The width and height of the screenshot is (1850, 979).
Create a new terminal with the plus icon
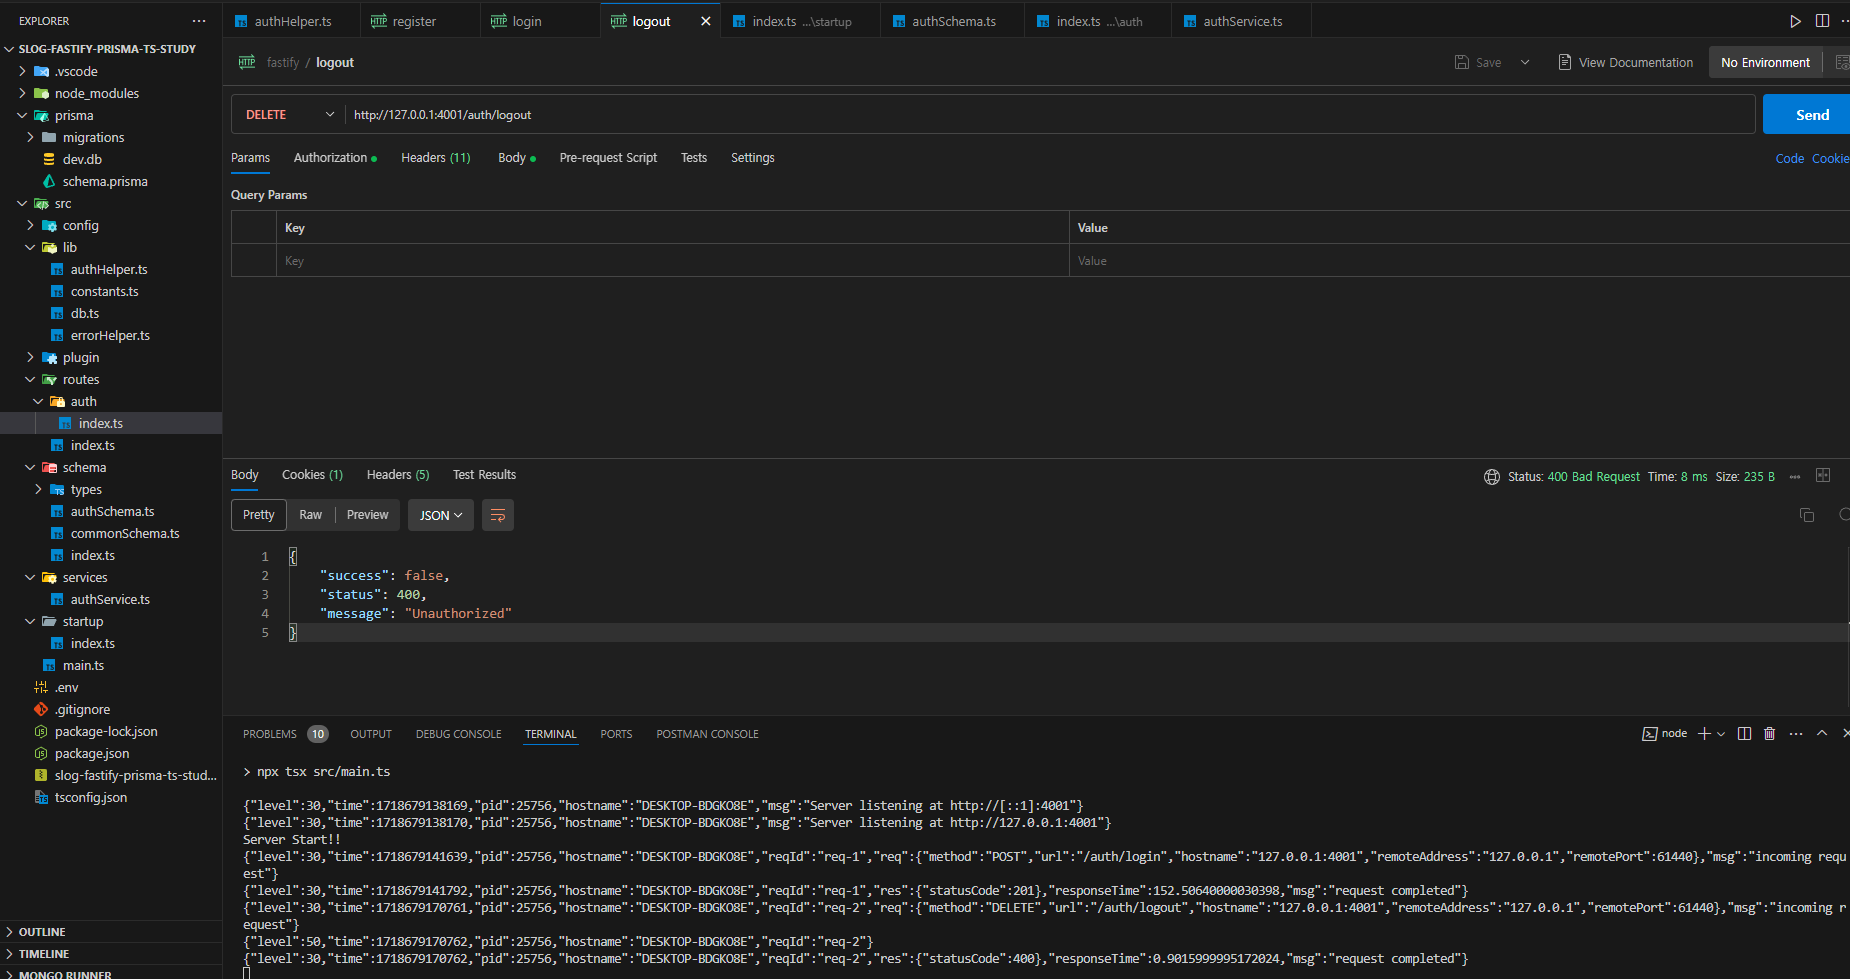[x=1704, y=734]
